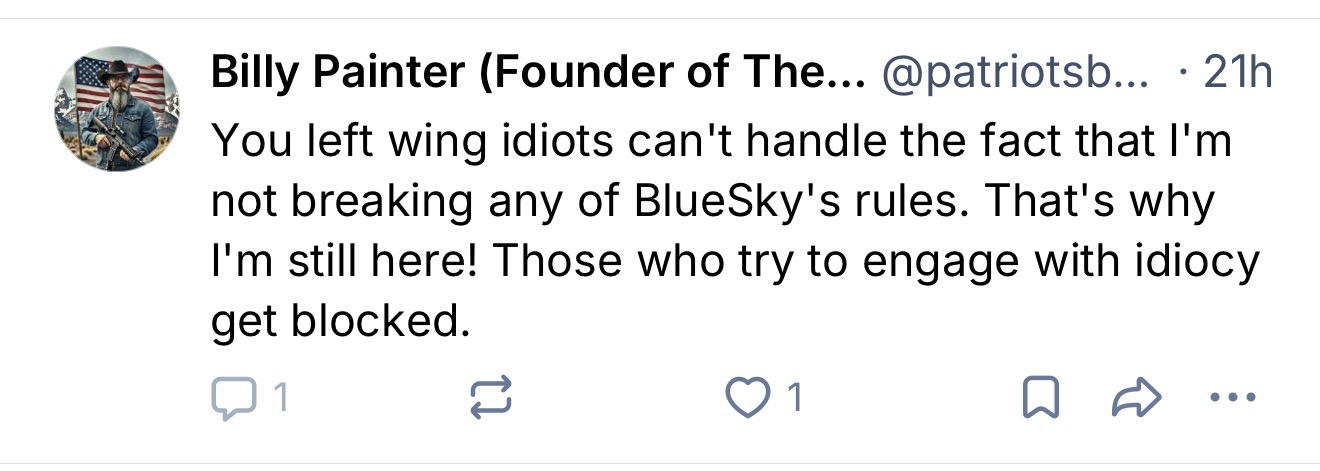Click the reply count number

click(x=281, y=400)
